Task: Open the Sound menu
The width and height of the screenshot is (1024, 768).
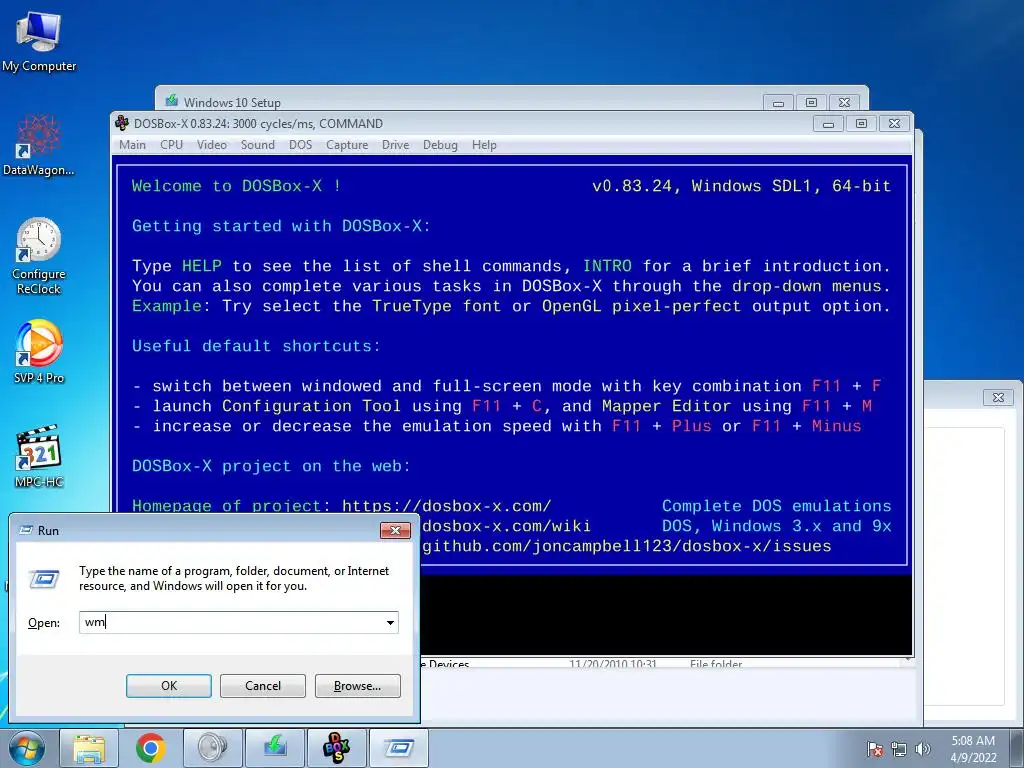Action: tap(257, 145)
